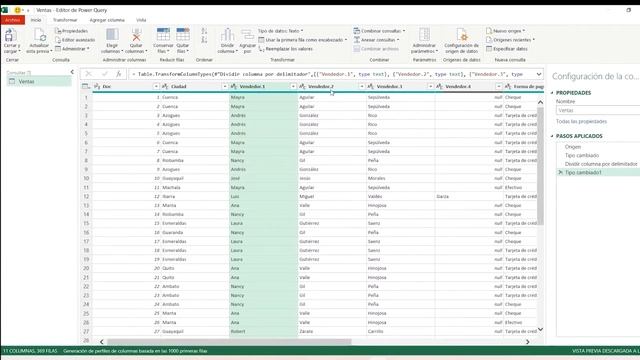Launch the Editor avanzado
Screen dimensions: 640x360
(x=75, y=40)
